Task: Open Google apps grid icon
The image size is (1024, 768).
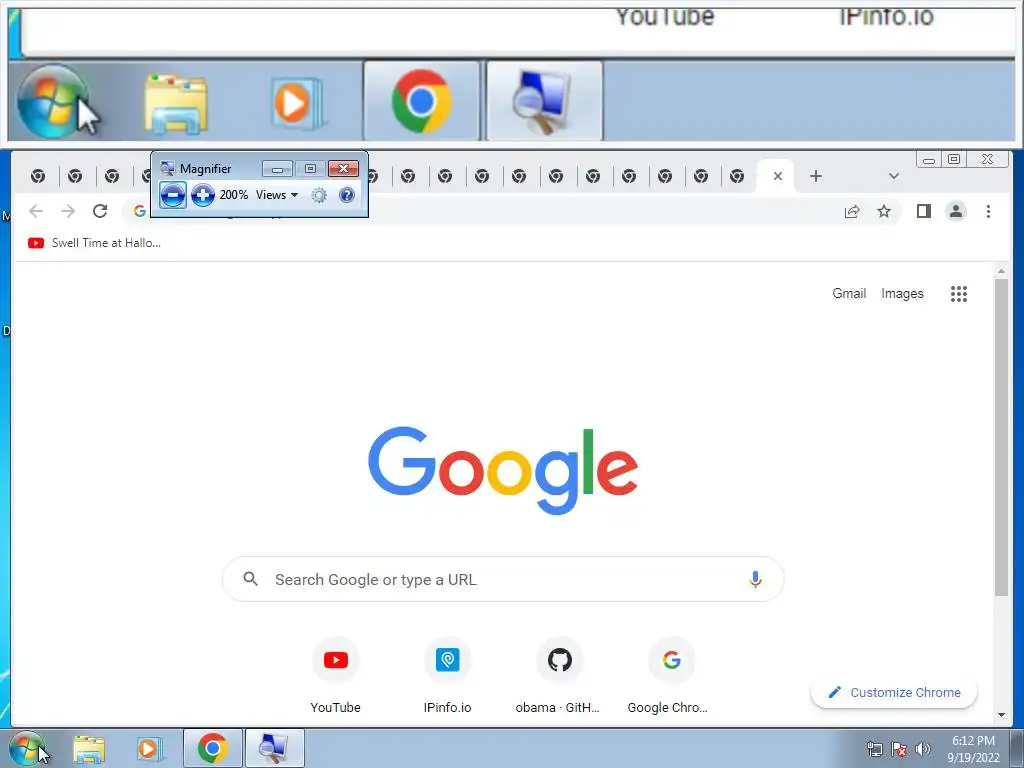Action: point(959,294)
